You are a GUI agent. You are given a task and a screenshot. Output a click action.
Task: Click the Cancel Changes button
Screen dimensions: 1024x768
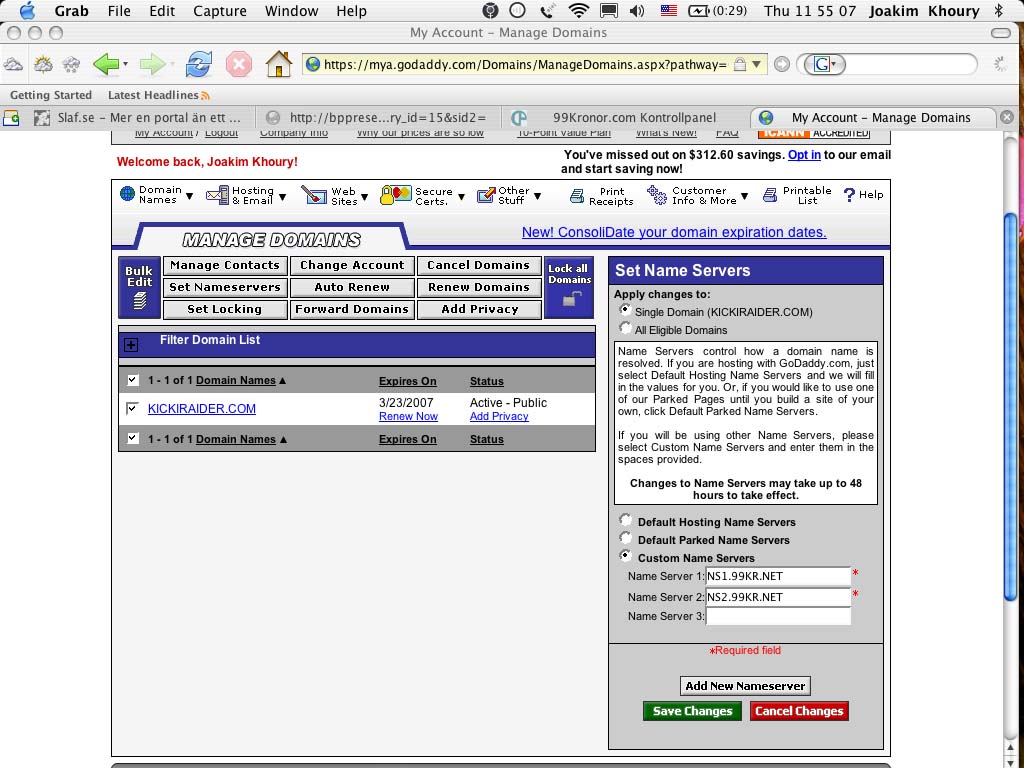click(799, 711)
